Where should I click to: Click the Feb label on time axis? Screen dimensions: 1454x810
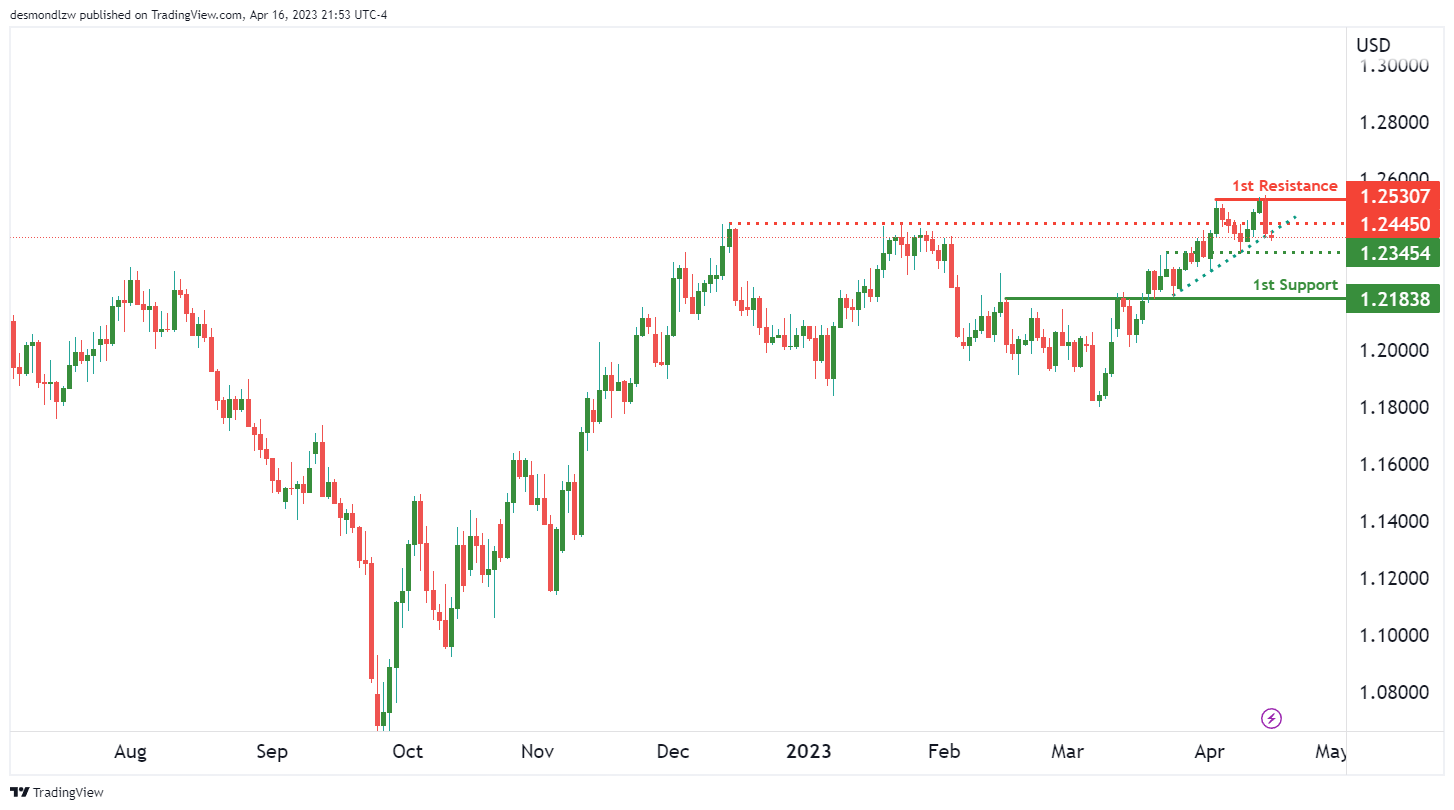click(944, 752)
